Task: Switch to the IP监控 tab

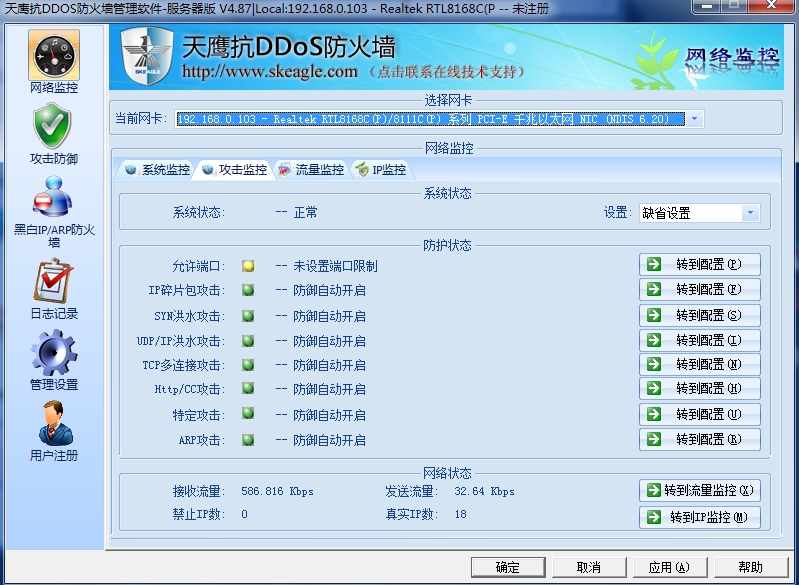Action: [382, 170]
